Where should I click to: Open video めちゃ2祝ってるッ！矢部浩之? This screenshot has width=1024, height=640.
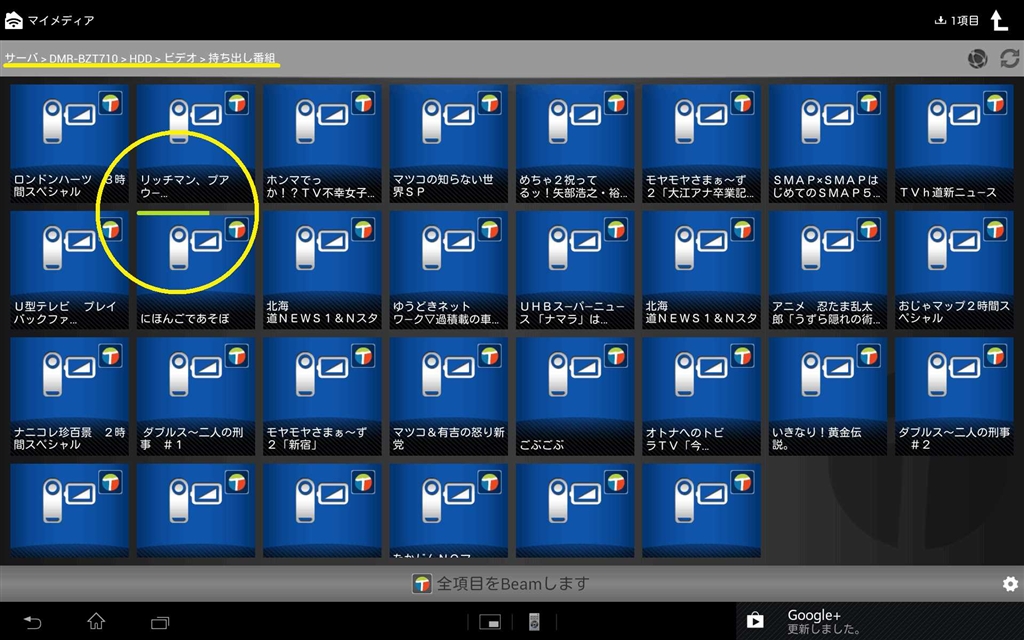point(575,143)
